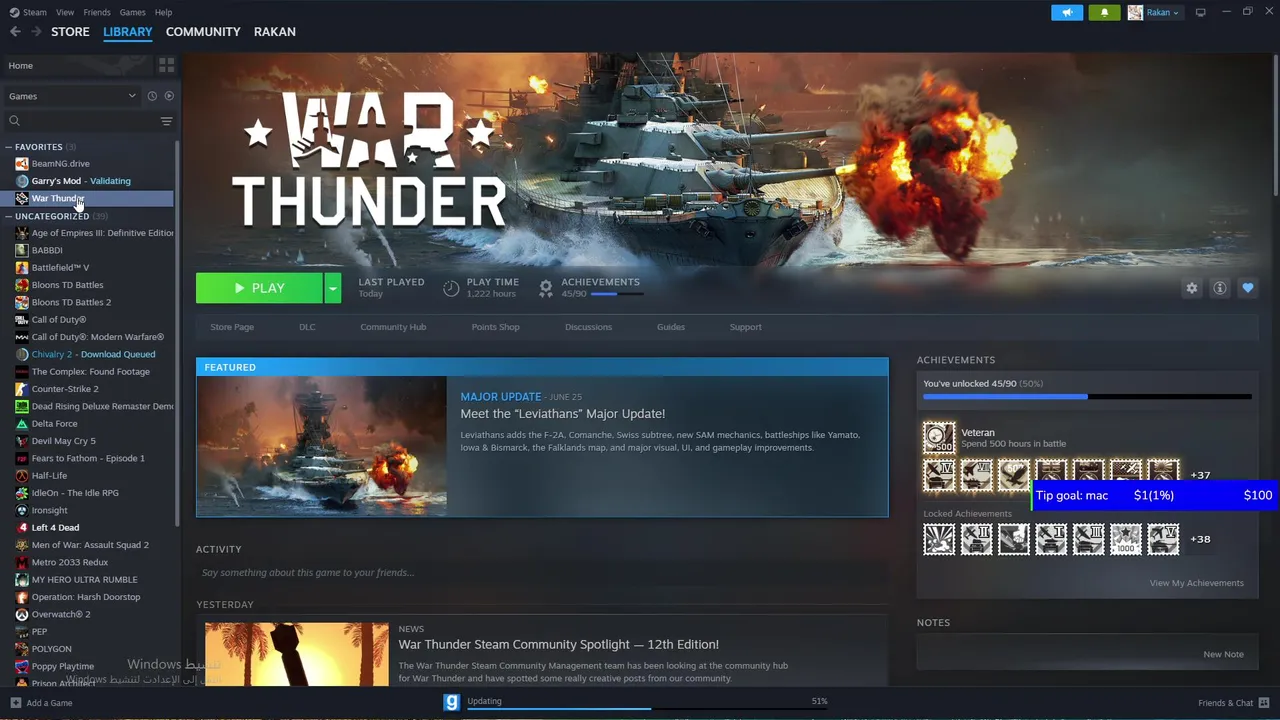This screenshot has width=1280, height=720.
Task: Switch to the Store tab
Action: (70, 32)
